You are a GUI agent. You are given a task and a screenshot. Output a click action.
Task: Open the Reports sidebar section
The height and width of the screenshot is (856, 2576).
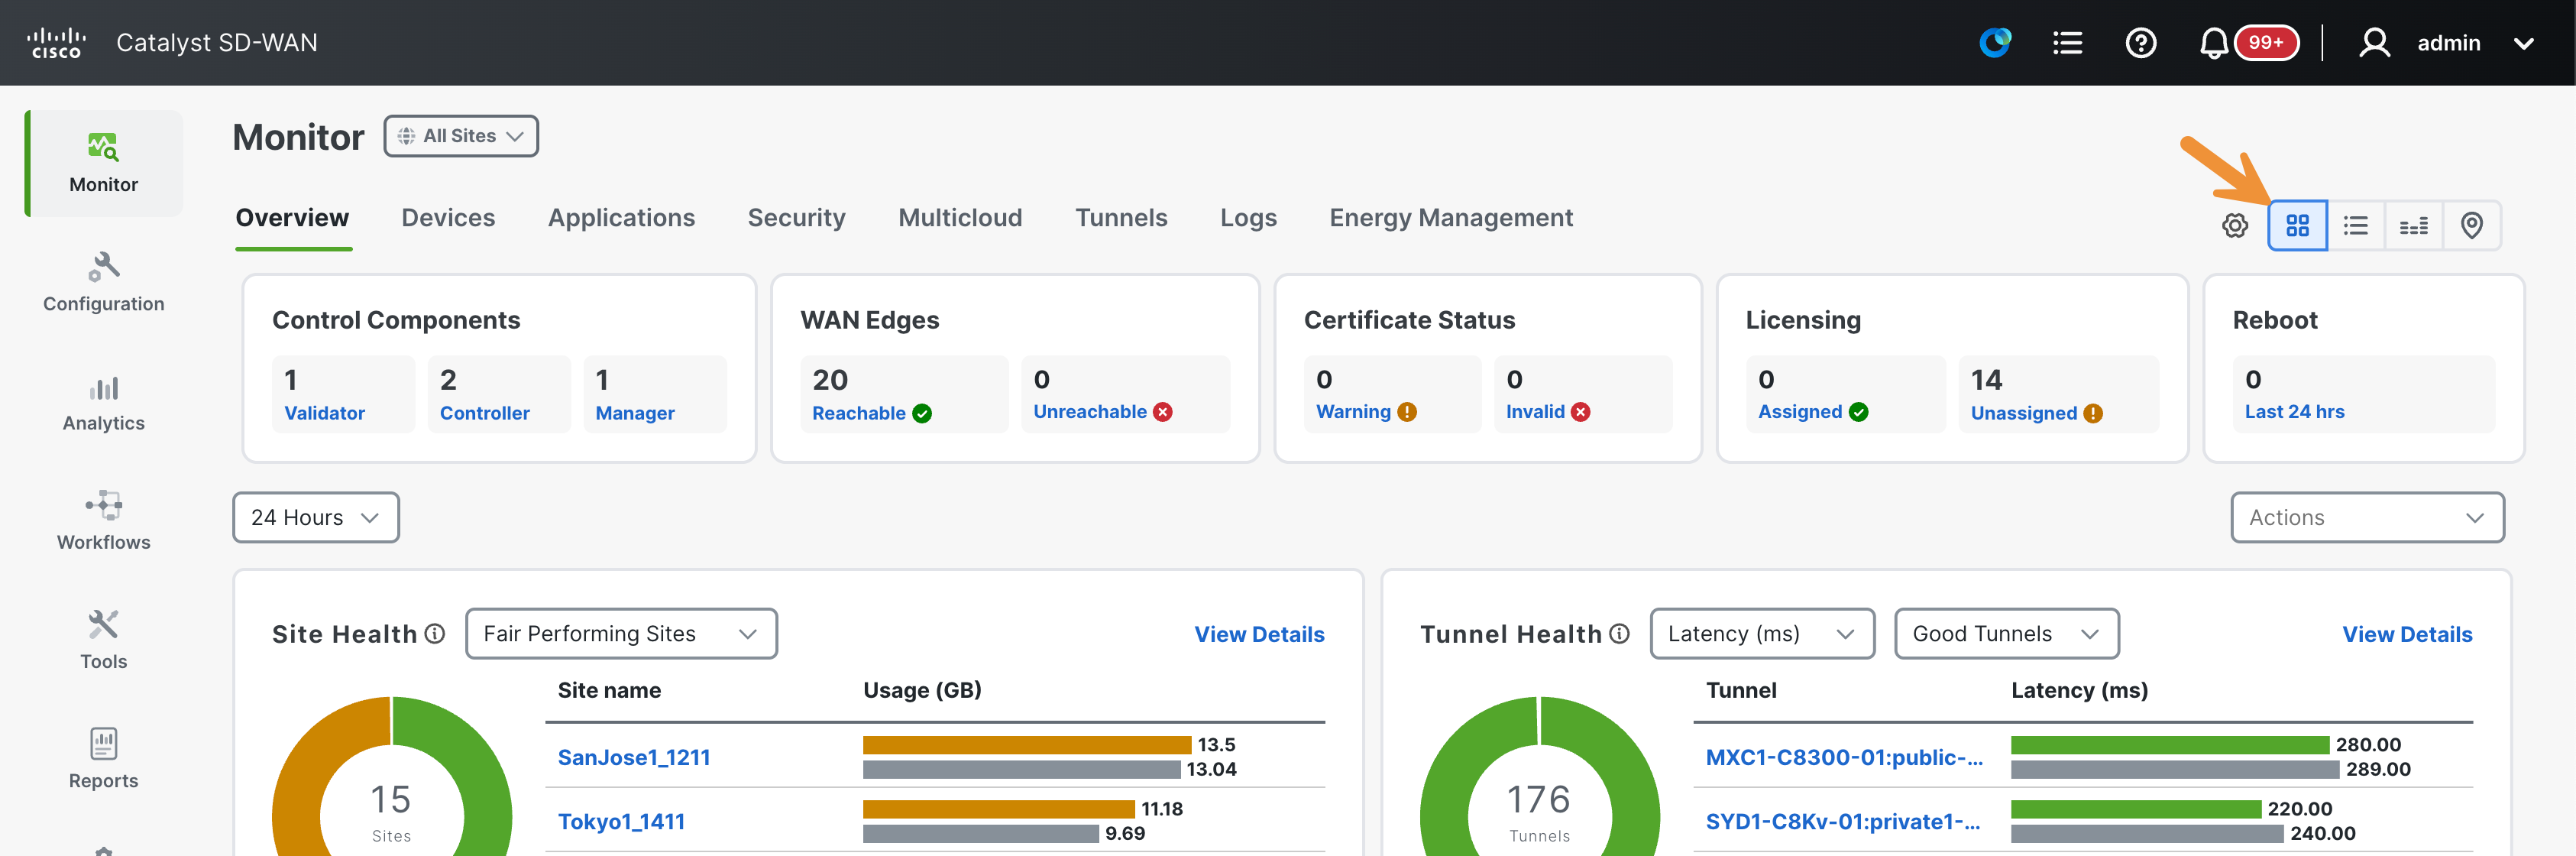(x=103, y=759)
